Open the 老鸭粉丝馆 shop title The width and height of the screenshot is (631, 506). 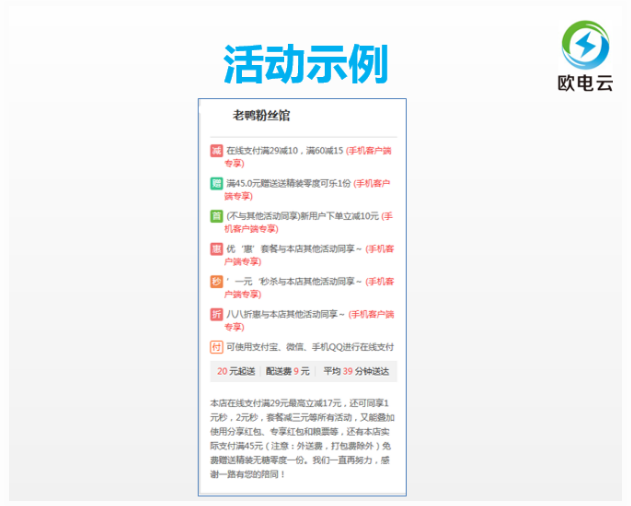click(x=261, y=116)
